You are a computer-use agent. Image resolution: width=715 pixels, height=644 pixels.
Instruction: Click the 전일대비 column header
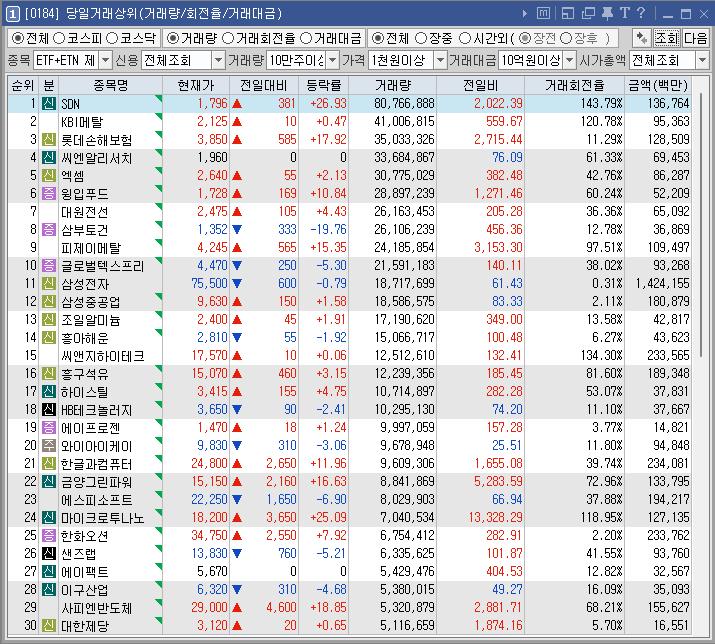click(x=264, y=85)
